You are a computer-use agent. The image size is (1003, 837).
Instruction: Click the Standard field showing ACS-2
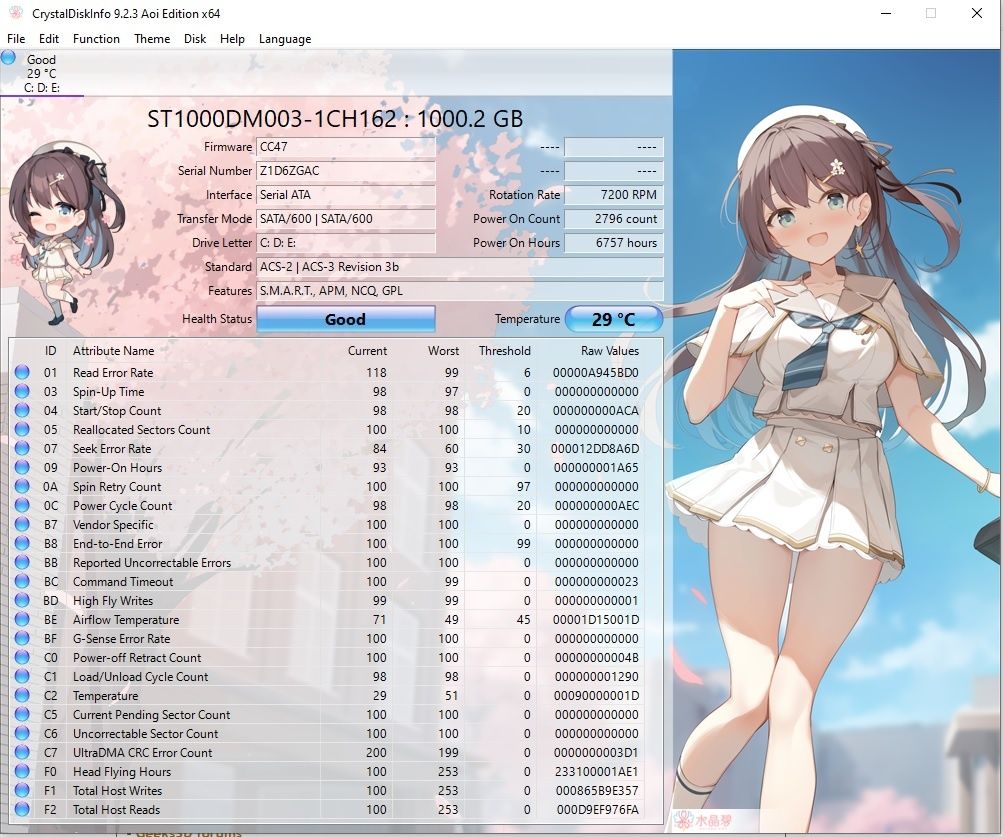(460, 266)
